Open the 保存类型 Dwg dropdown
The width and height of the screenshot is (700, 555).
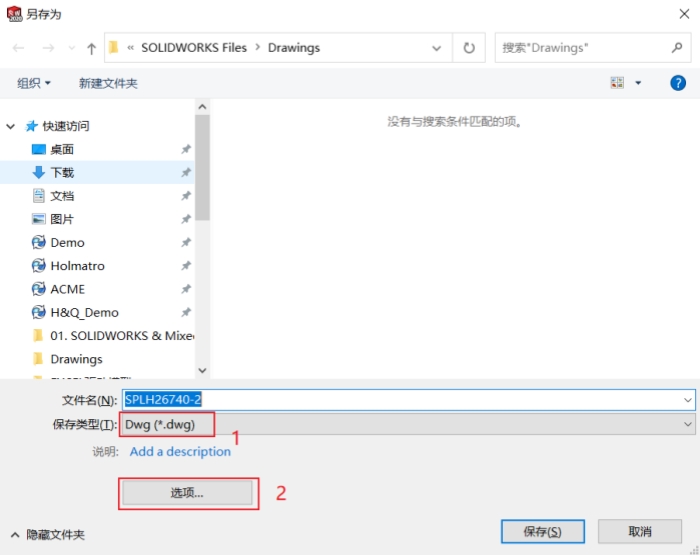click(408, 424)
